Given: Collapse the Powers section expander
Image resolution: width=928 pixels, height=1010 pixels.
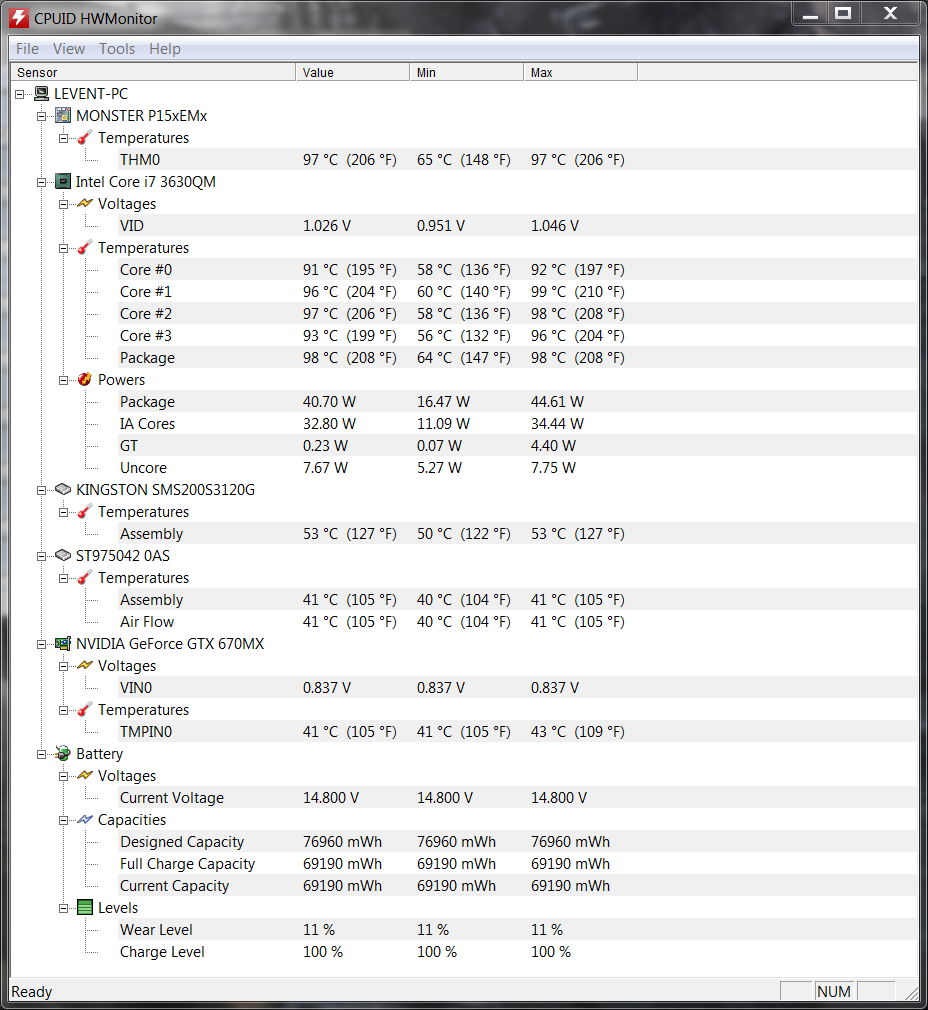Looking at the screenshot, I should [63, 380].
